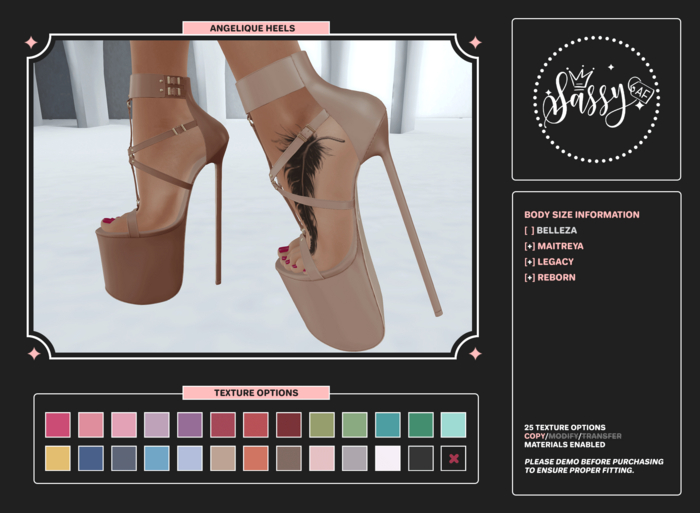The width and height of the screenshot is (700, 513).
Task: Select the hot pink texture swatch
Action: (x=58, y=425)
